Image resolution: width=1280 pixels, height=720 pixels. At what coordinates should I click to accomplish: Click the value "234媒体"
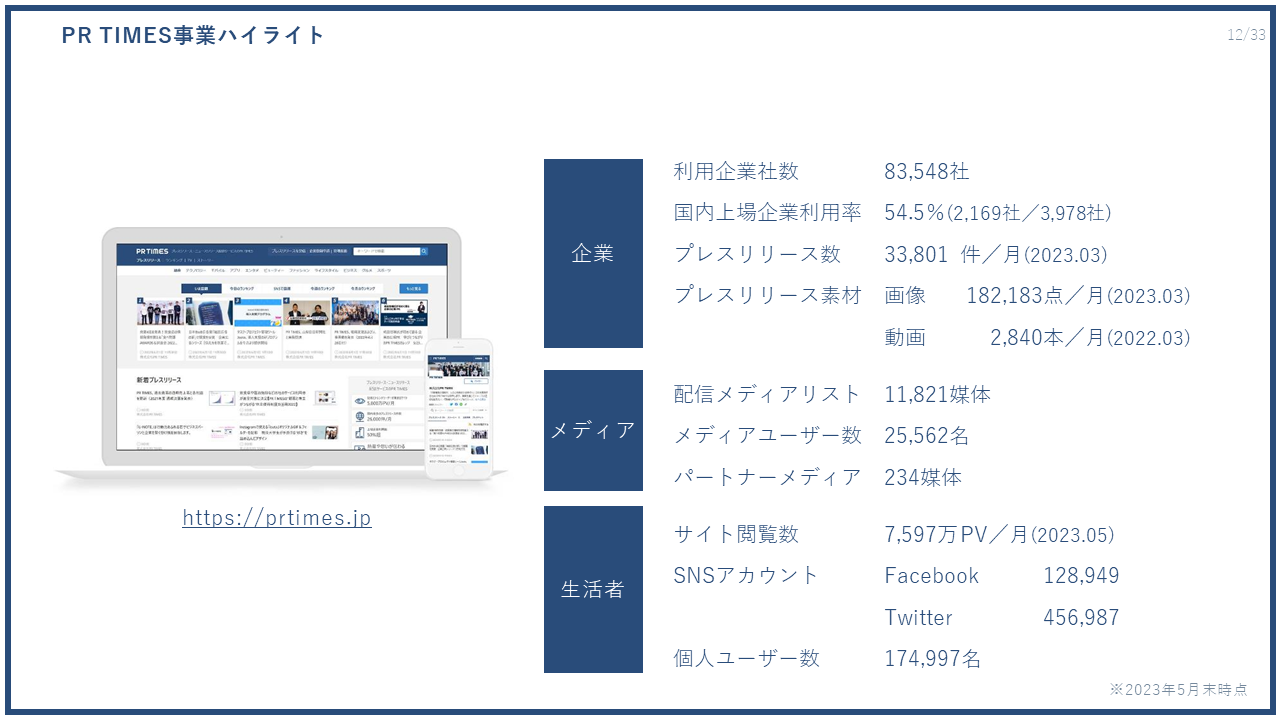[923, 478]
